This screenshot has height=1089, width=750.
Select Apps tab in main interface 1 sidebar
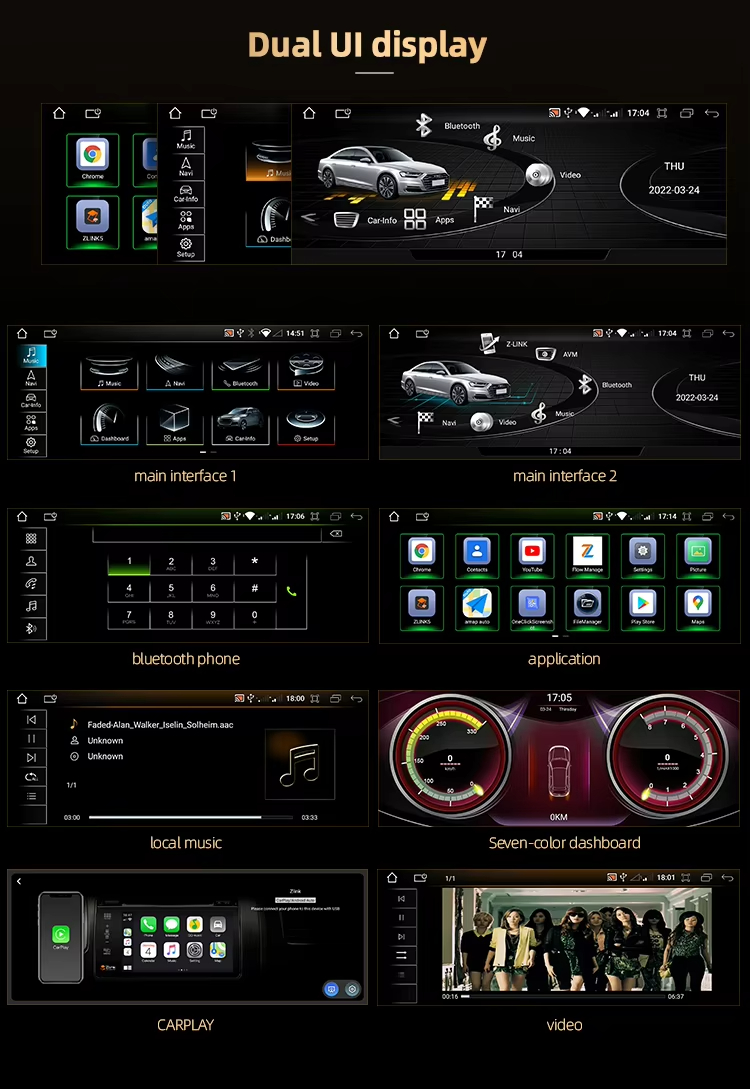click(x=31, y=423)
